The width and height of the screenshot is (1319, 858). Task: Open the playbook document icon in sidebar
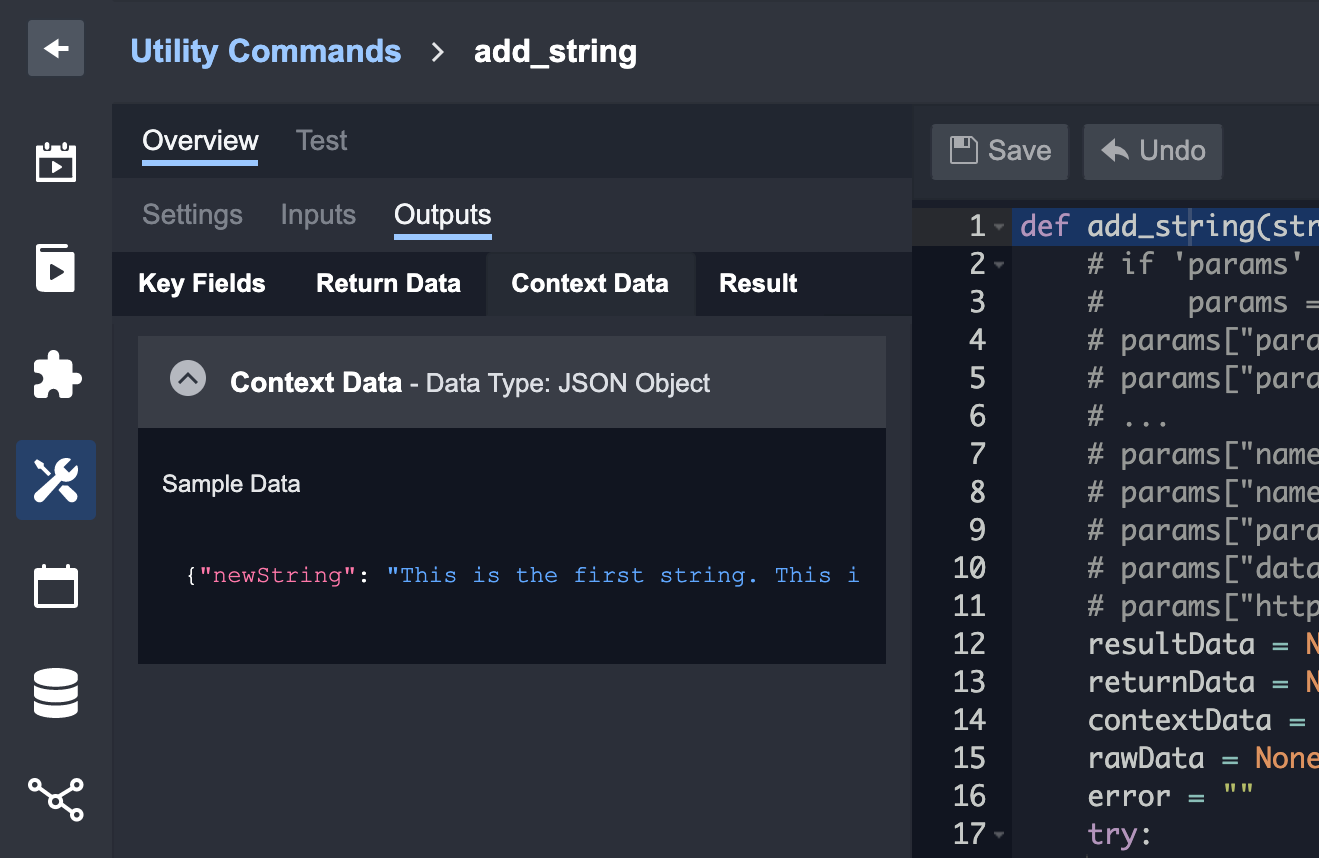[x=56, y=268]
